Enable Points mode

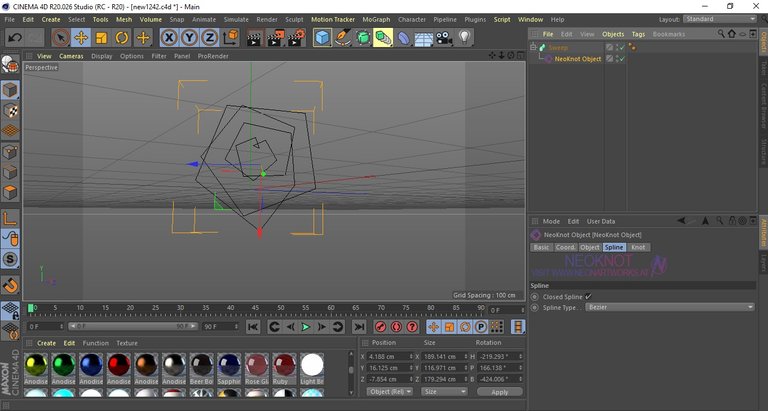coord(10,152)
